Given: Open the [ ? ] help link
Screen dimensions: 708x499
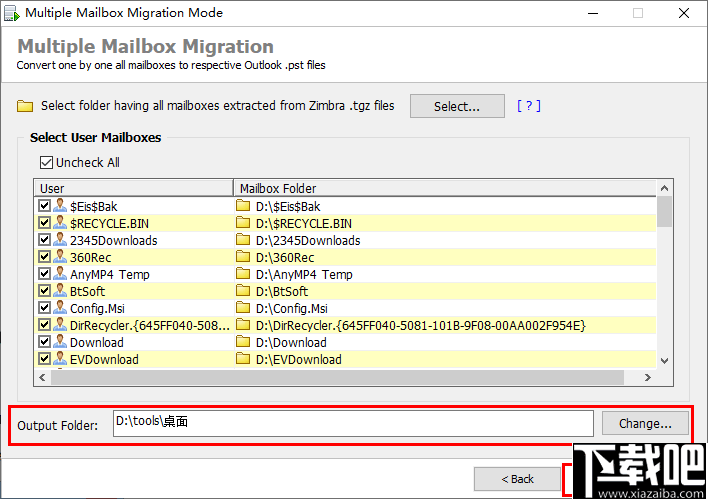Looking at the screenshot, I should (528, 106).
